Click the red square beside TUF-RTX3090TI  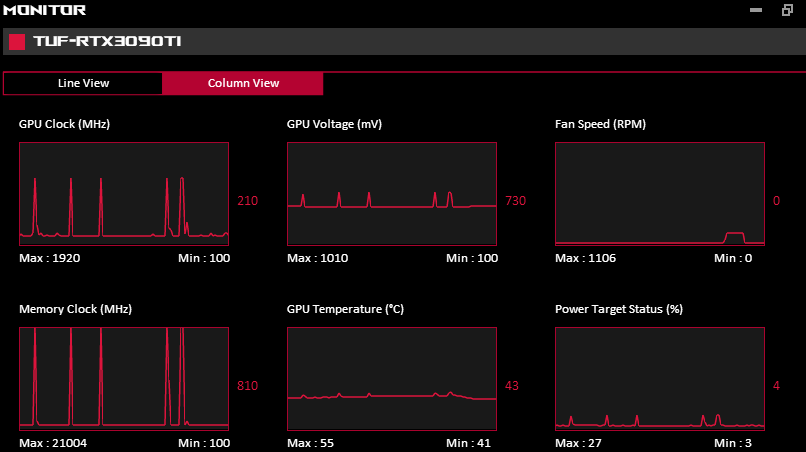(17, 42)
